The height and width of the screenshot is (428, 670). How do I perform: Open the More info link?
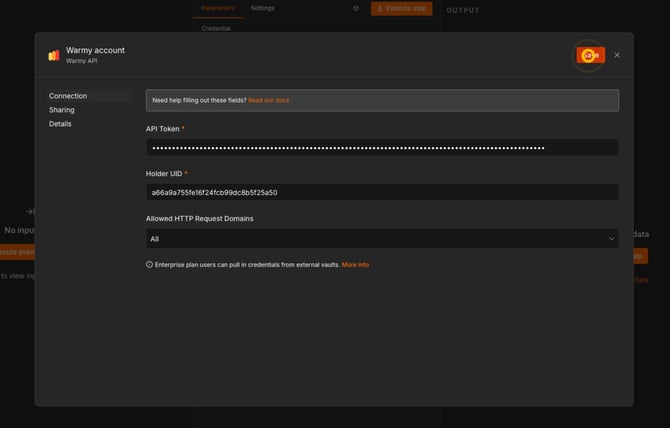click(355, 265)
